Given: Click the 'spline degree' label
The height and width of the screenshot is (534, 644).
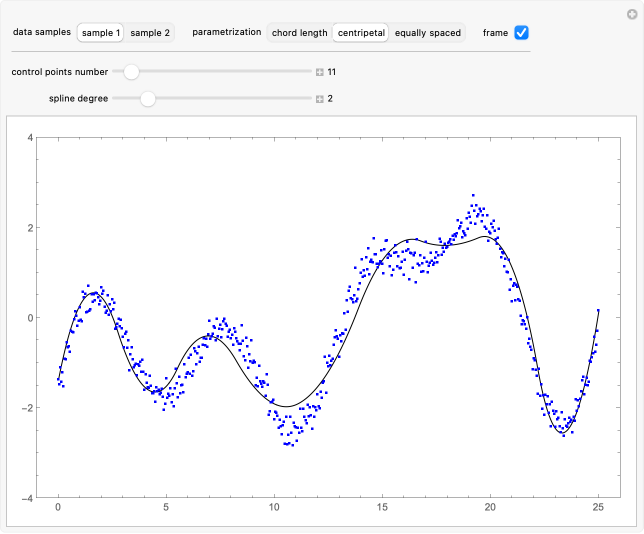Looking at the screenshot, I should pos(77,99).
